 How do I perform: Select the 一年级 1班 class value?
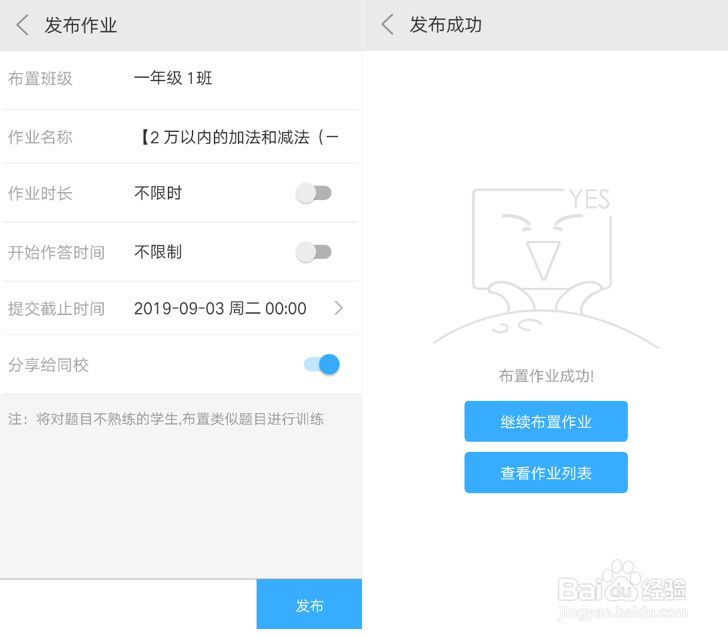173,78
